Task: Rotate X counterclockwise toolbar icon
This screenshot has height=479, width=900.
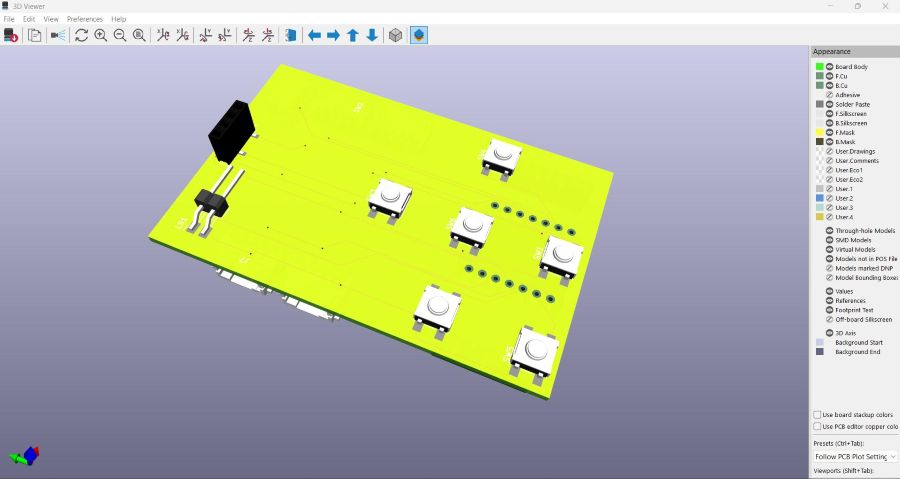Action: pyautogui.click(x=183, y=36)
